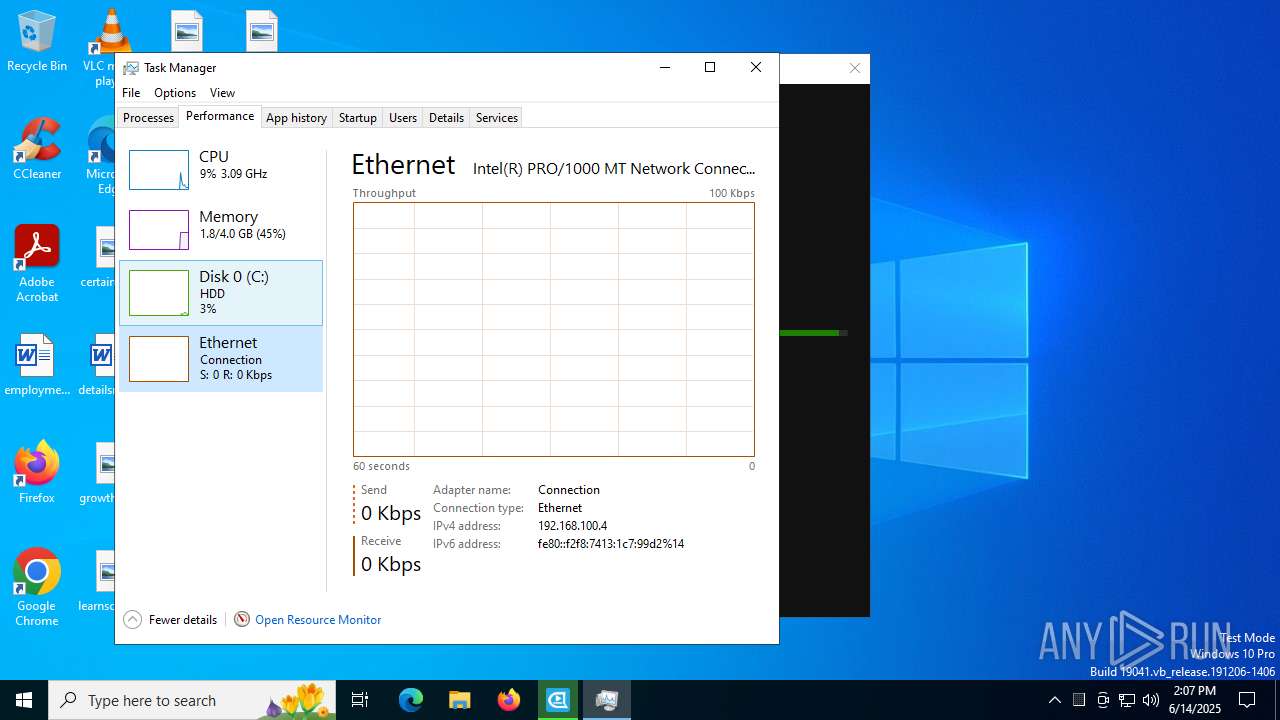Click the Adapter name value Connection
This screenshot has height=720, width=1280.
(x=569, y=490)
